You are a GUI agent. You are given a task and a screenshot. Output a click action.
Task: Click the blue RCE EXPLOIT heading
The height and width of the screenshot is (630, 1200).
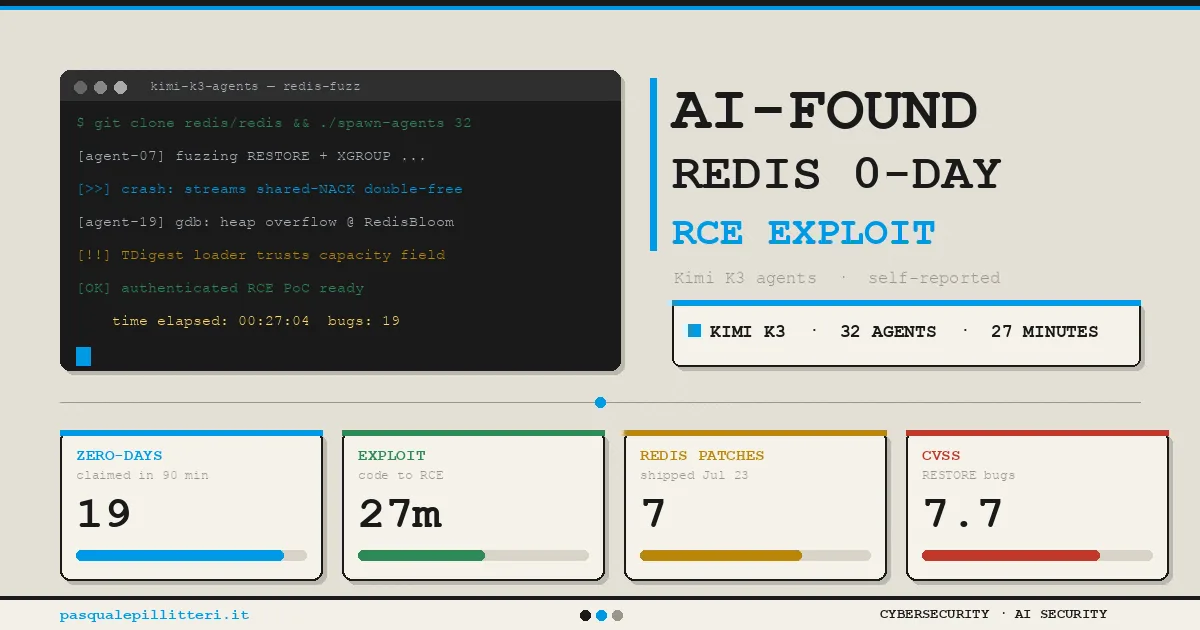[803, 233]
